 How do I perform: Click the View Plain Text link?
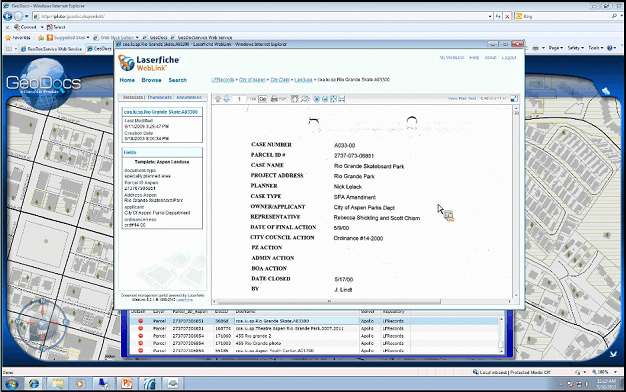tap(462, 98)
